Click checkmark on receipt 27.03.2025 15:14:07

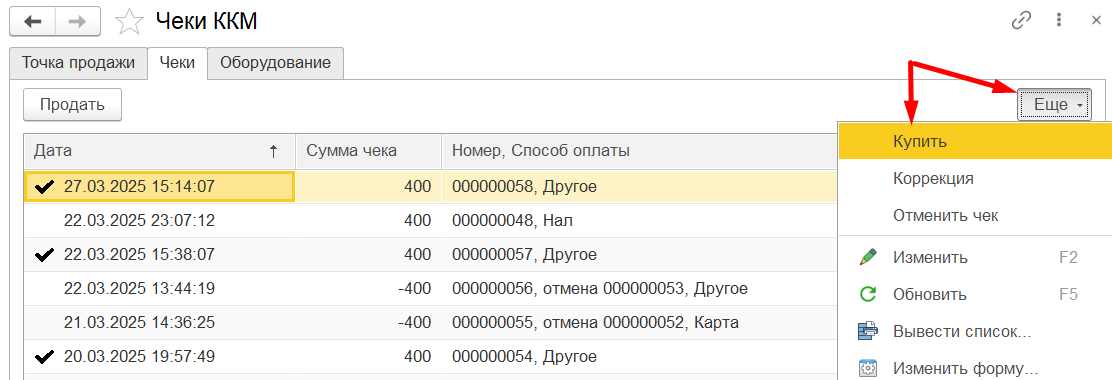tap(44, 187)
